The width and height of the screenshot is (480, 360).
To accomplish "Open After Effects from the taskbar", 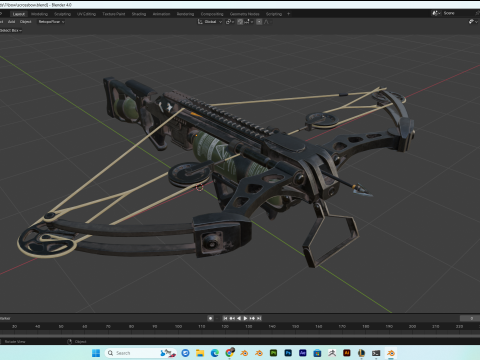I will coord(303,353).
